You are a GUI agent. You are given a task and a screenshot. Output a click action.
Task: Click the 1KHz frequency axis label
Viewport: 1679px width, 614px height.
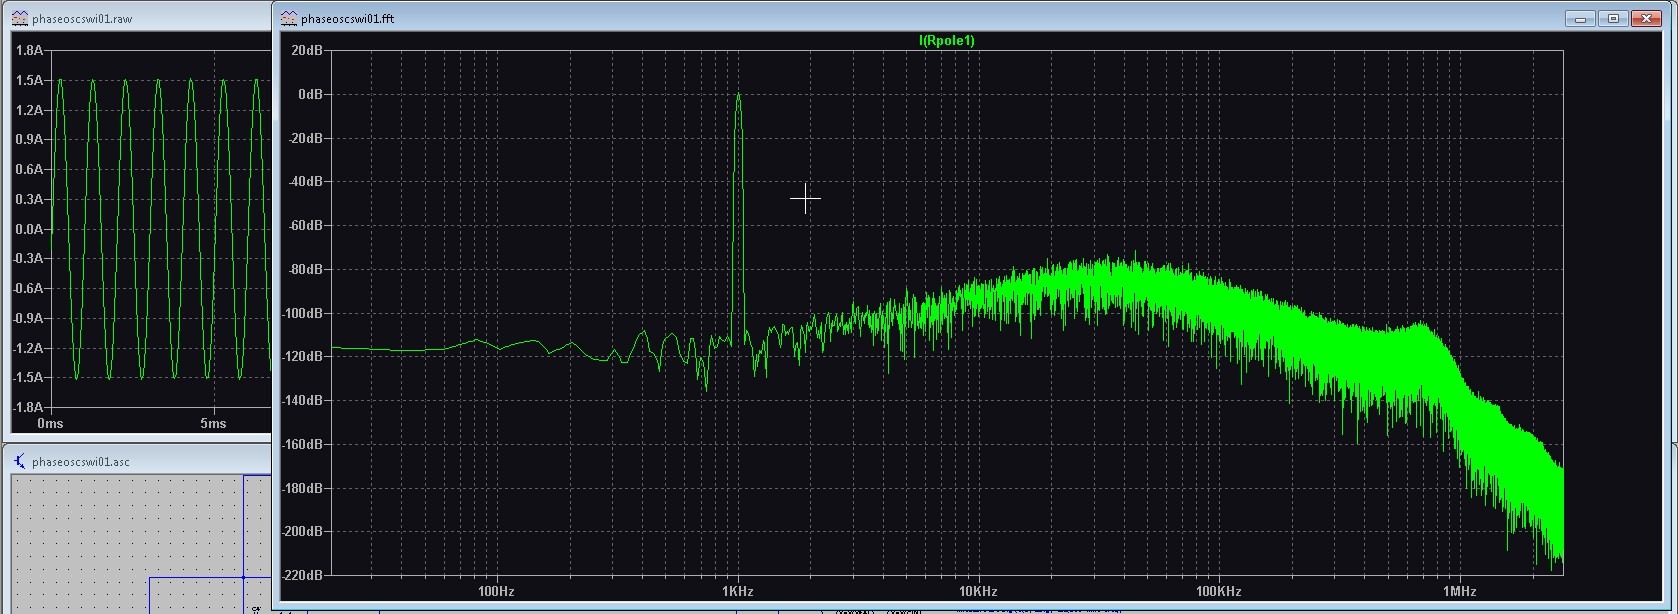pos(738,592)
